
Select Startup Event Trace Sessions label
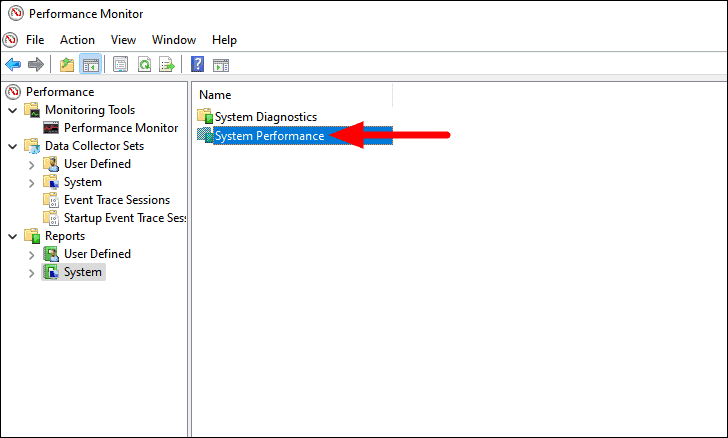click(124, 218)
